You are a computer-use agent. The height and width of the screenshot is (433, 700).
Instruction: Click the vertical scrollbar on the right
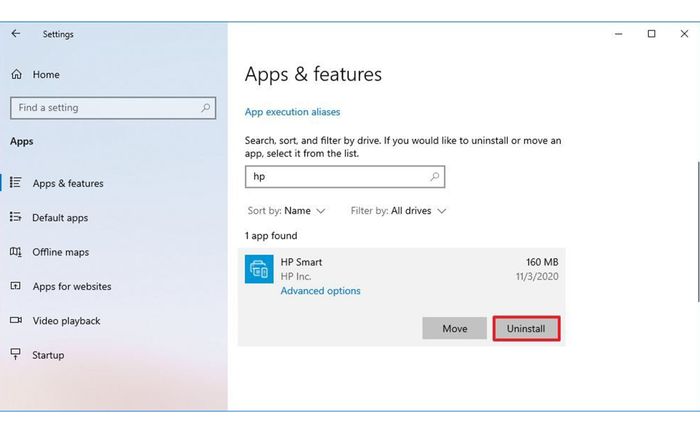pos(698,232)
